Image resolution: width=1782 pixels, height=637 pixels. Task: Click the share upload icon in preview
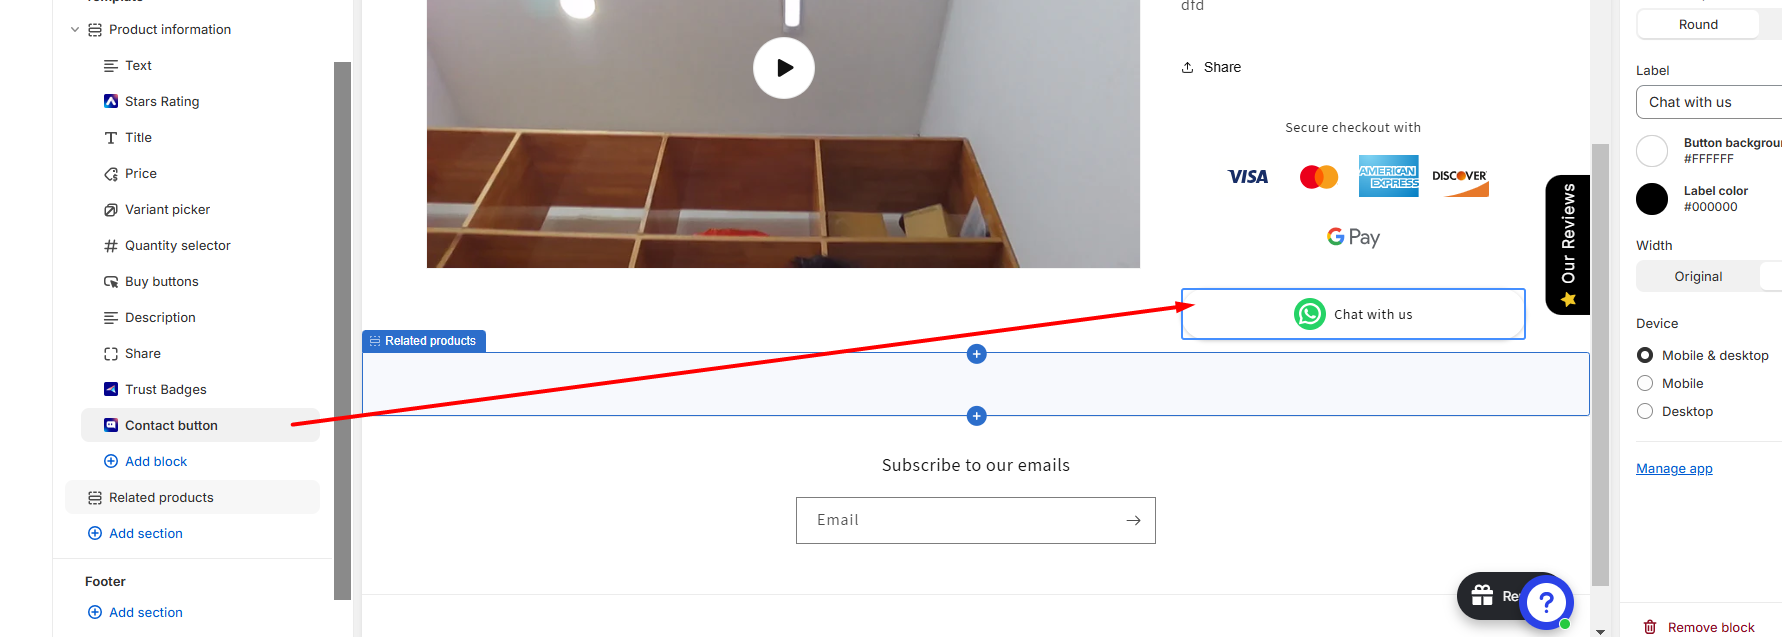[1188, 67]
